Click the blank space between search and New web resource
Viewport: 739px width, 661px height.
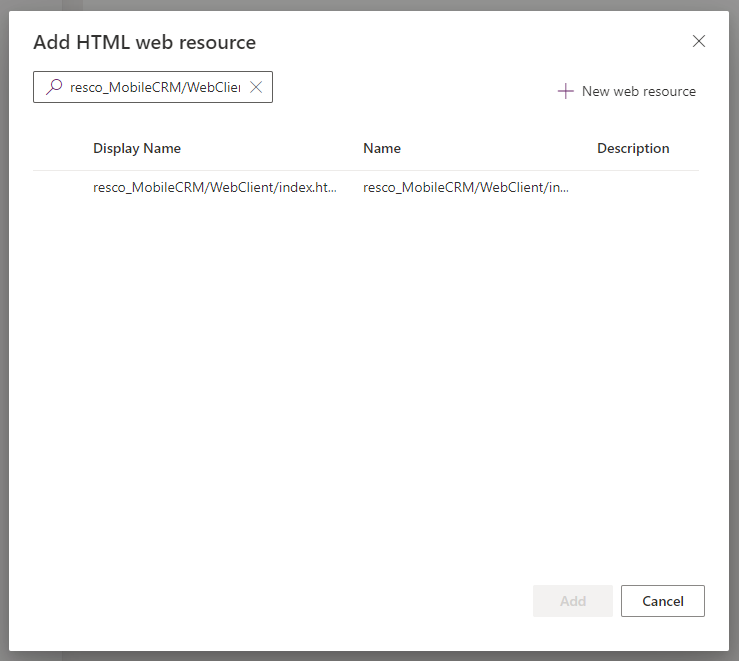tap(410, 90)
